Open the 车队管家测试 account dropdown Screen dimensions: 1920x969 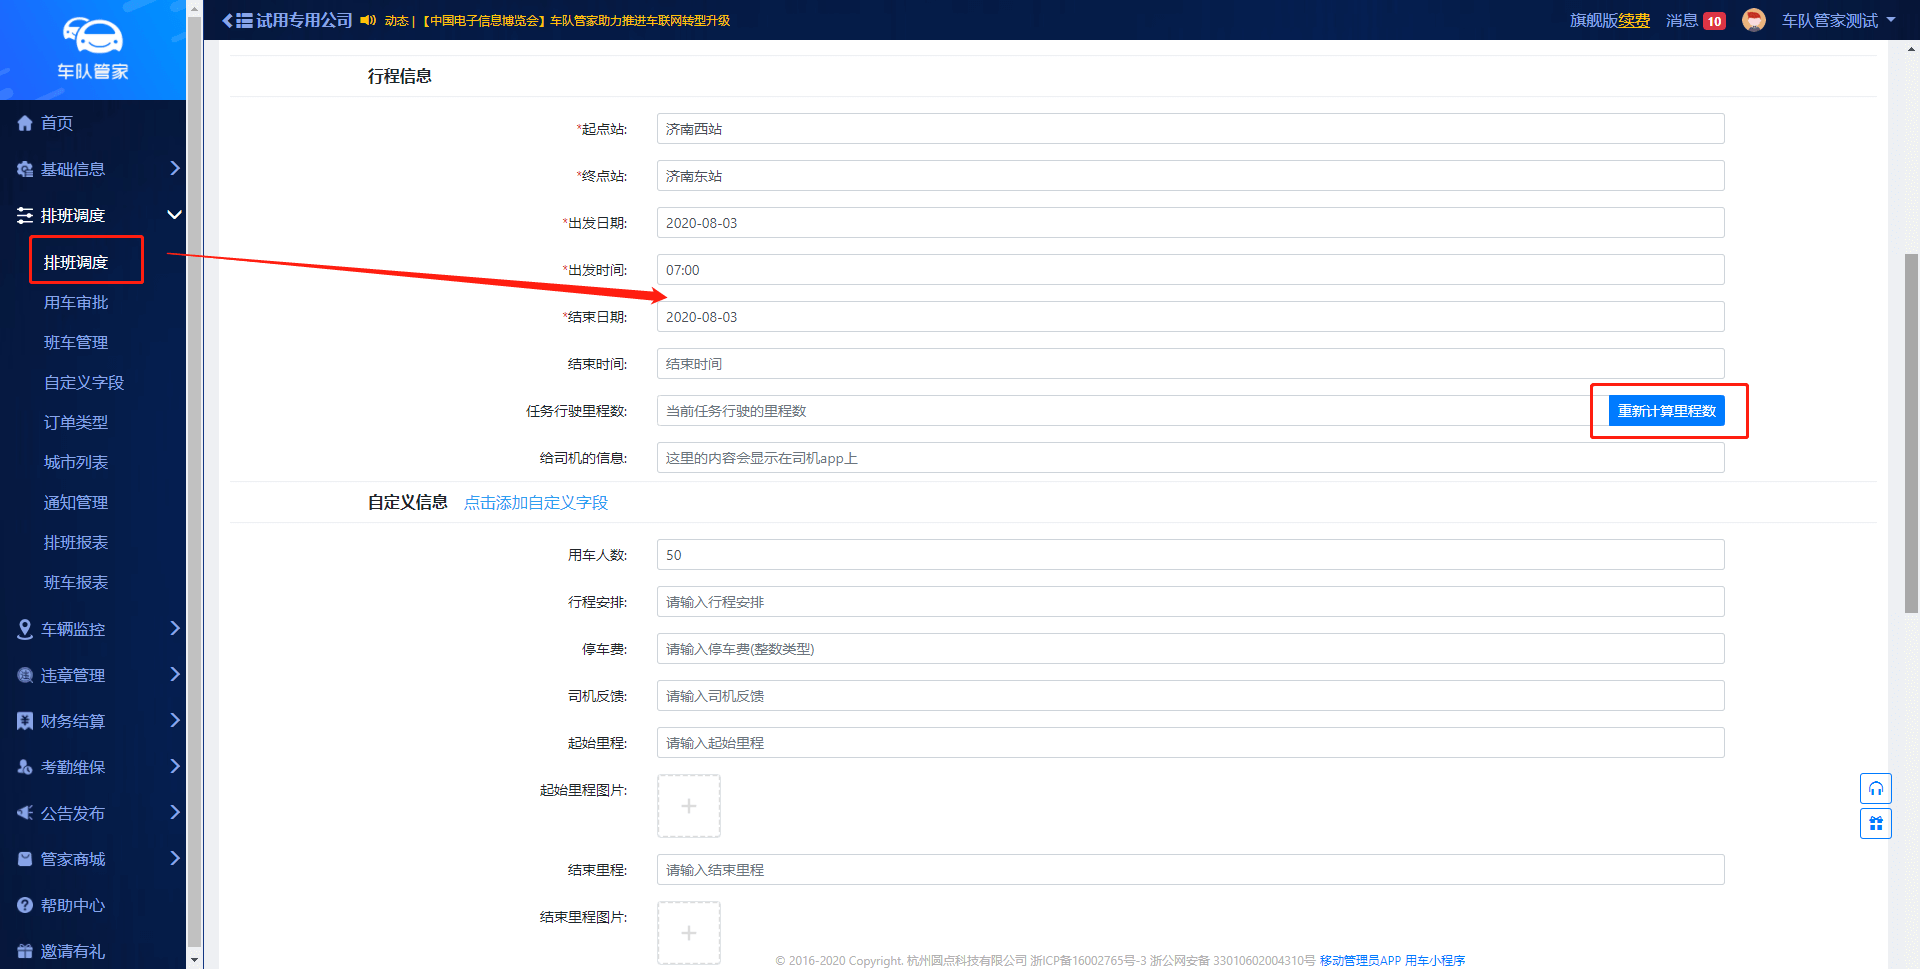(x=1837, y=20)
